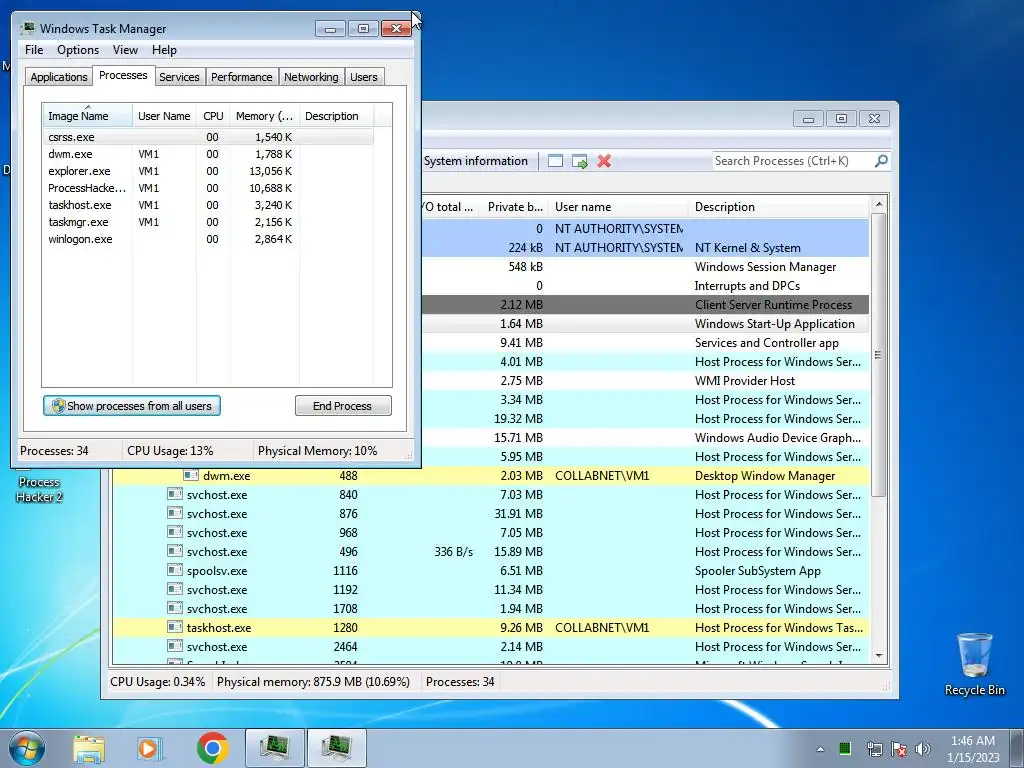This screenshot has height=768, width=1024.
Task: Select the Interrupts and DPCs row
Action: [x=645, y=285]
